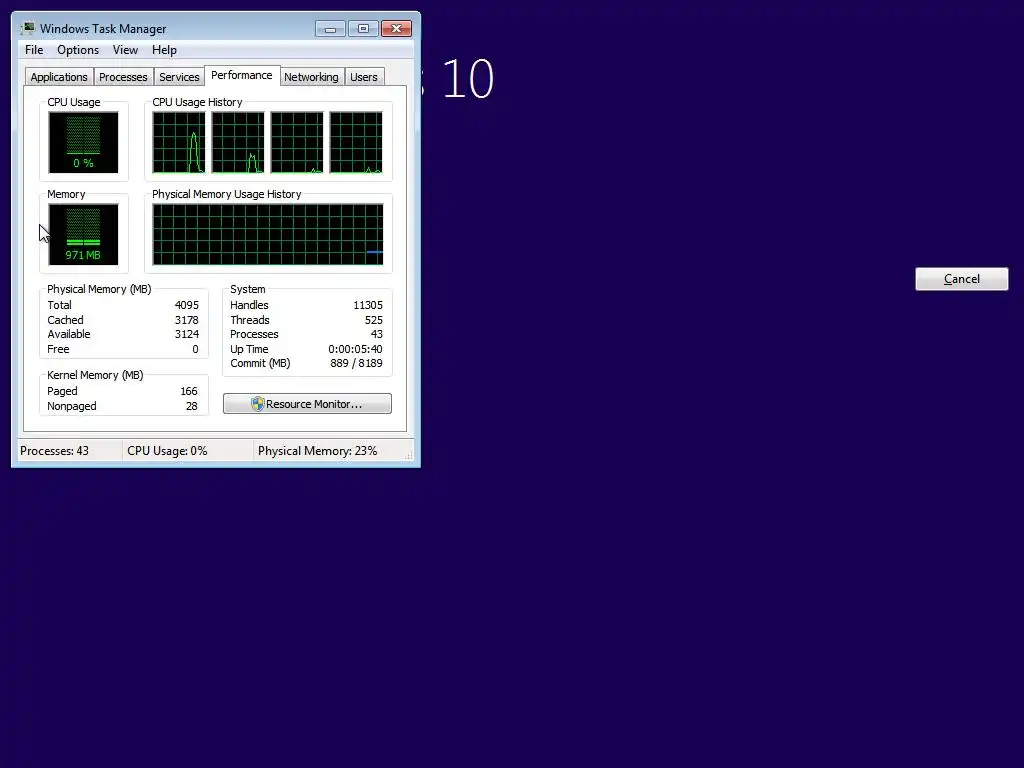Open the File menu
The height and width of the screenshot is (768, 1024).
click(x=34, y=50)
